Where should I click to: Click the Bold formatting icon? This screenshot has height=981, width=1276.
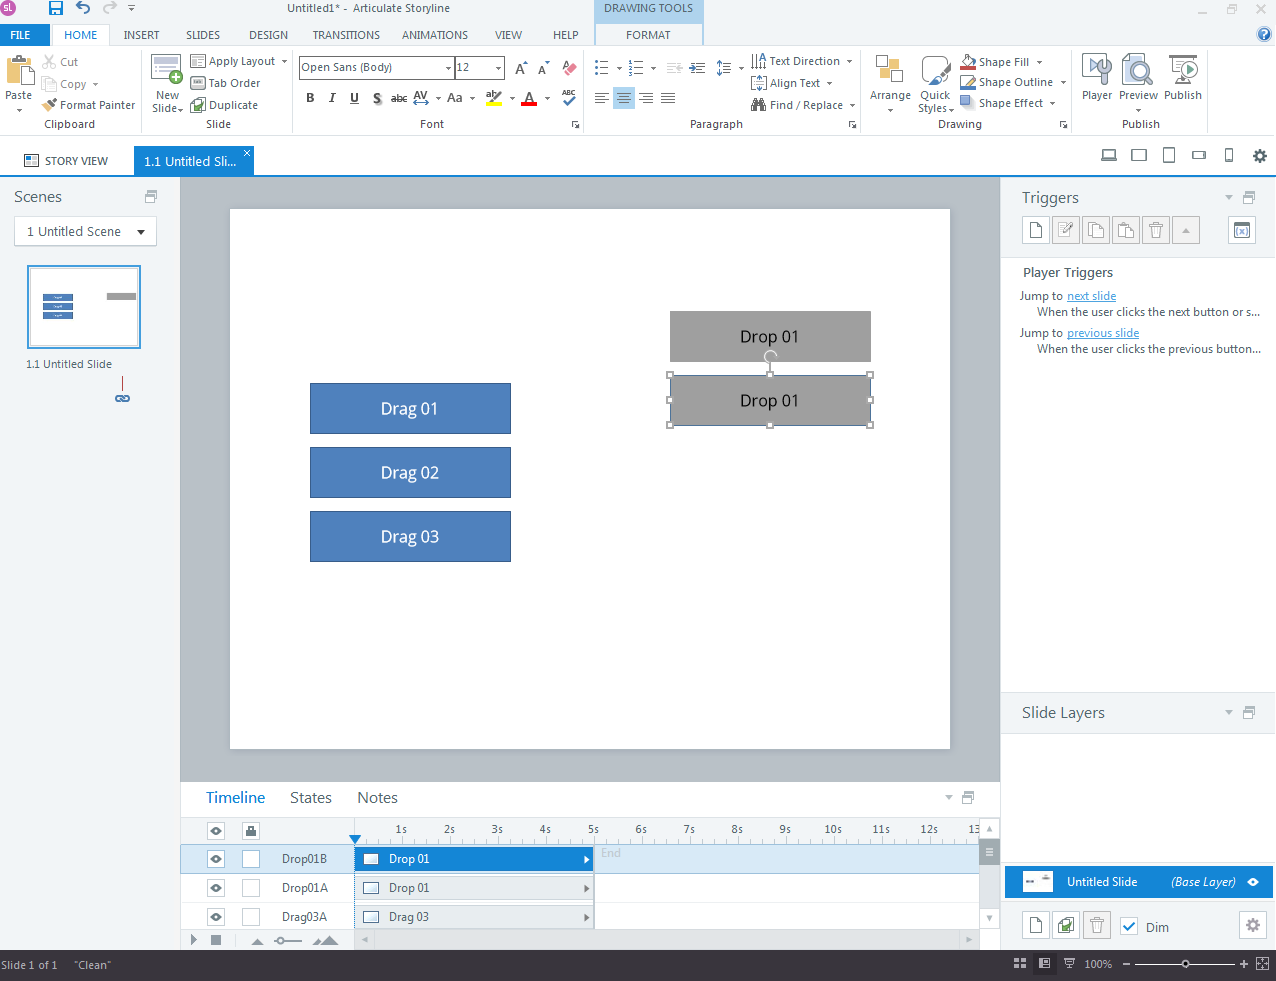coord(310,98)
